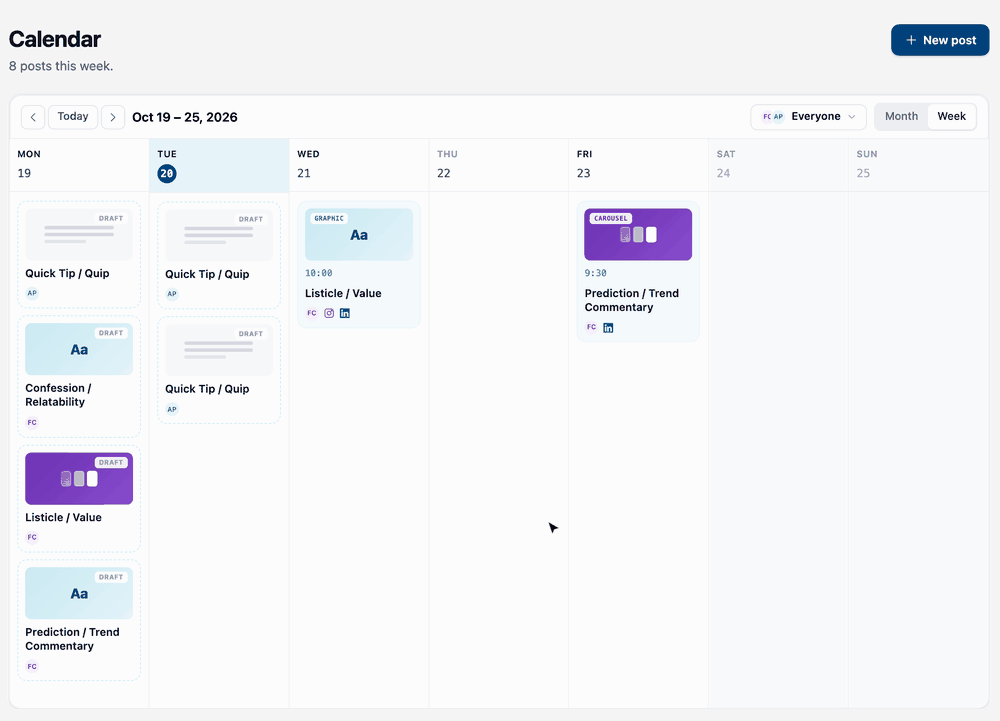Click Monday Confession / Relatability title
This screenshot has width=1000, height=721.
pyautogui.click(x=58, y=395)
